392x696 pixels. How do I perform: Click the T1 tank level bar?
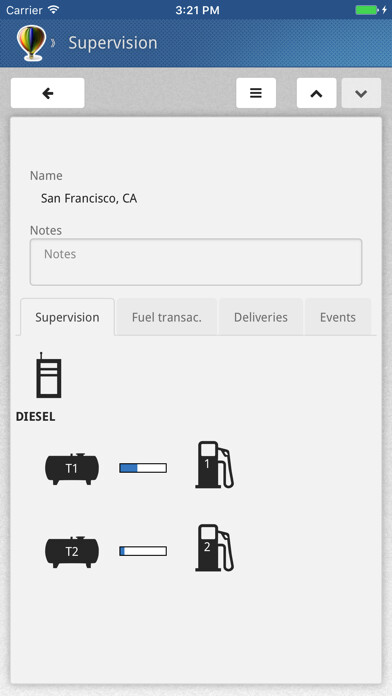click(143, 468)
